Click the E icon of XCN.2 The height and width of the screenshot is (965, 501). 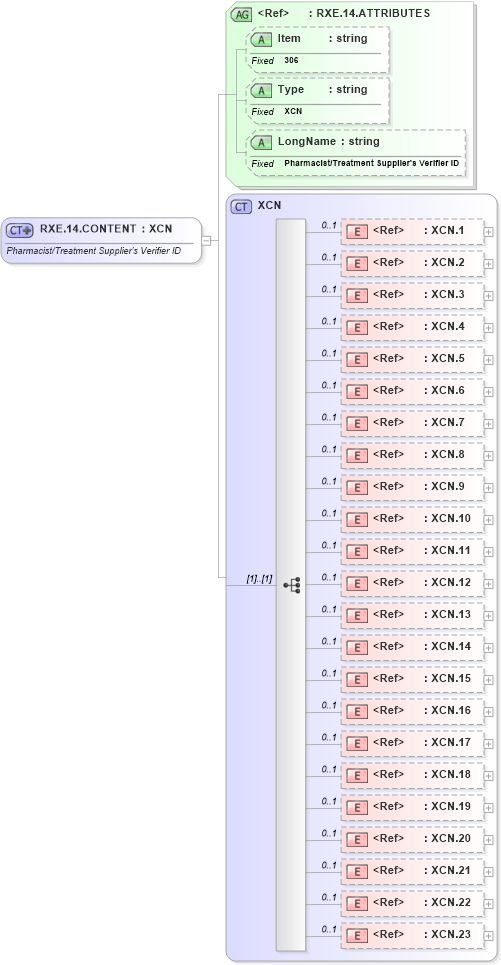click(357, 263)
